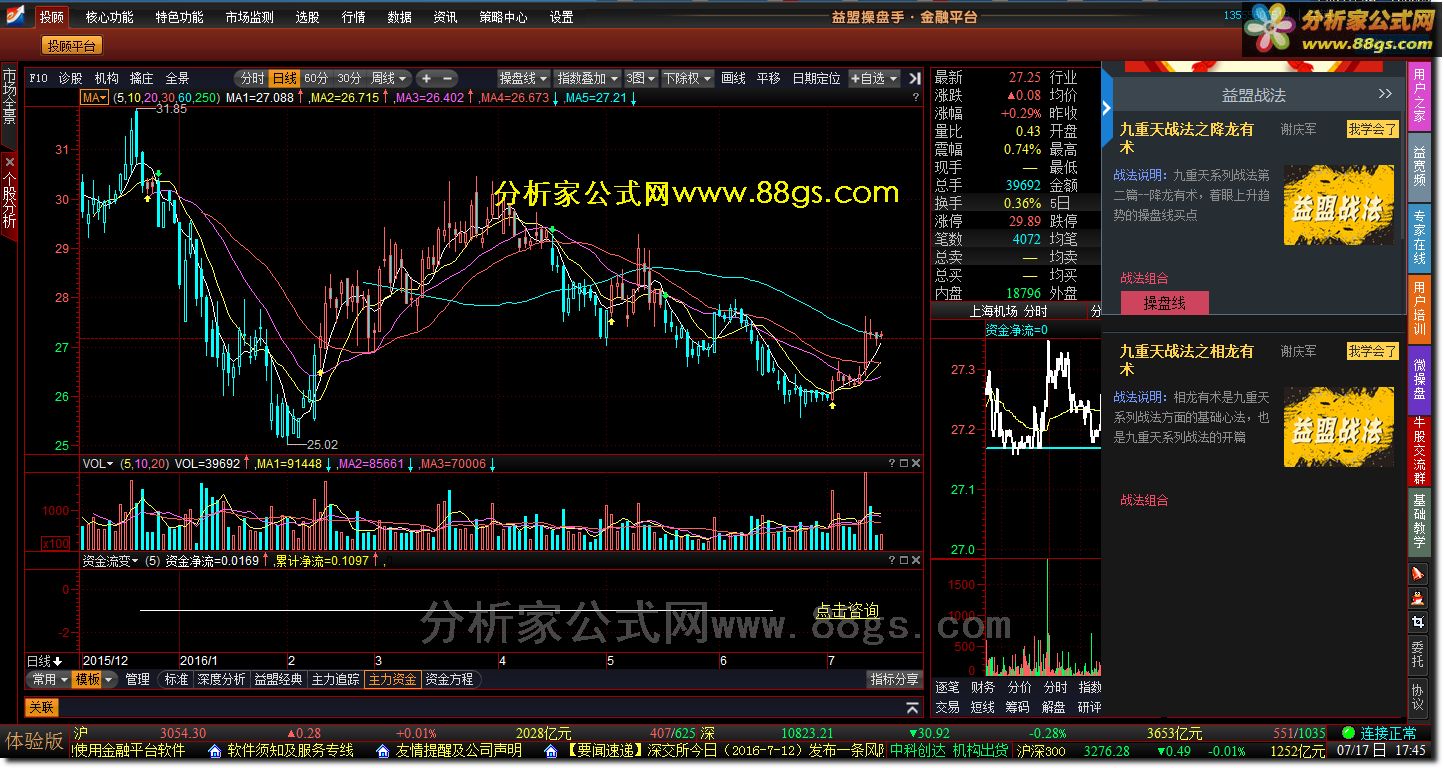Collapse the side panel with the blue arrow handle

pyautogui.click(x=1107, y=108)
